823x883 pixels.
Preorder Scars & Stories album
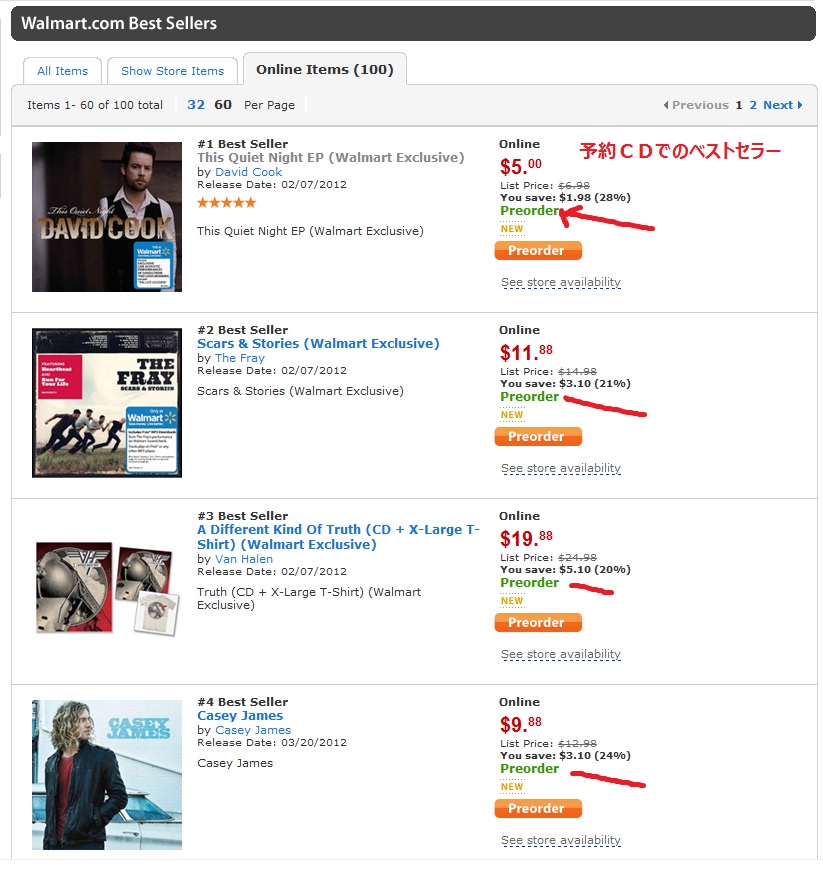(x=538, y=437)
